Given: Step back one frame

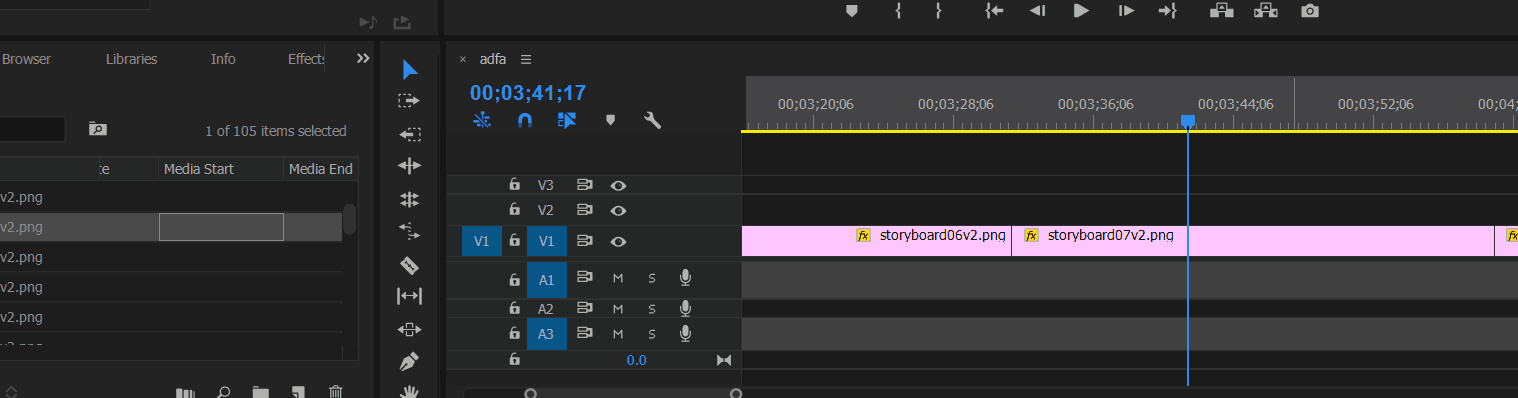Looking at the screenshot, I should pos(1038,11).
